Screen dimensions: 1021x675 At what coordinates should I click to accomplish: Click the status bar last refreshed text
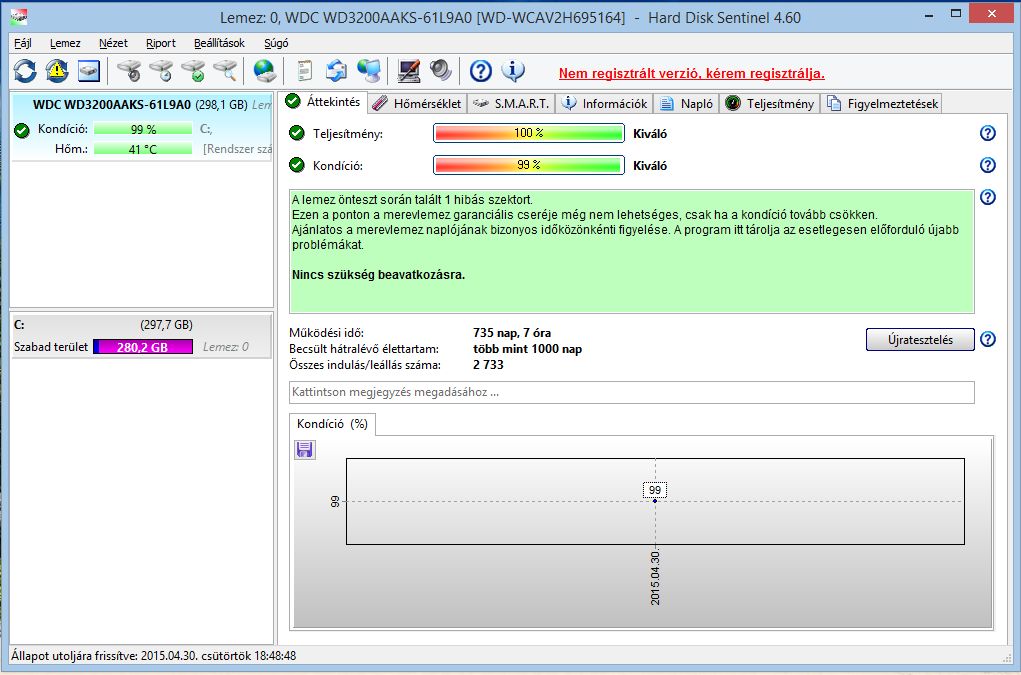[154, 655]
